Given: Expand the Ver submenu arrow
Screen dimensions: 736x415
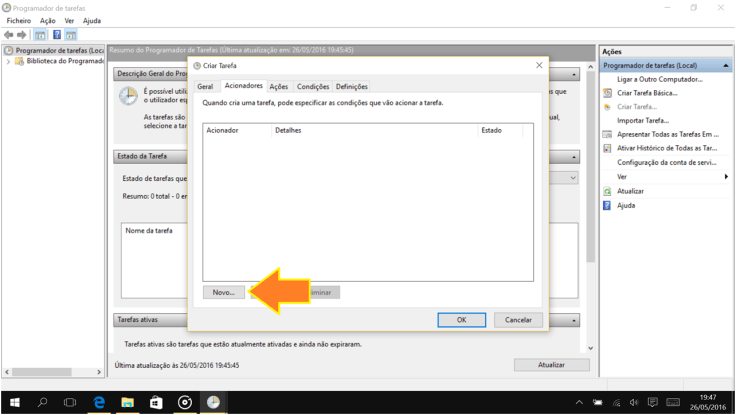Looking at the screenshot, I should 726,177.
